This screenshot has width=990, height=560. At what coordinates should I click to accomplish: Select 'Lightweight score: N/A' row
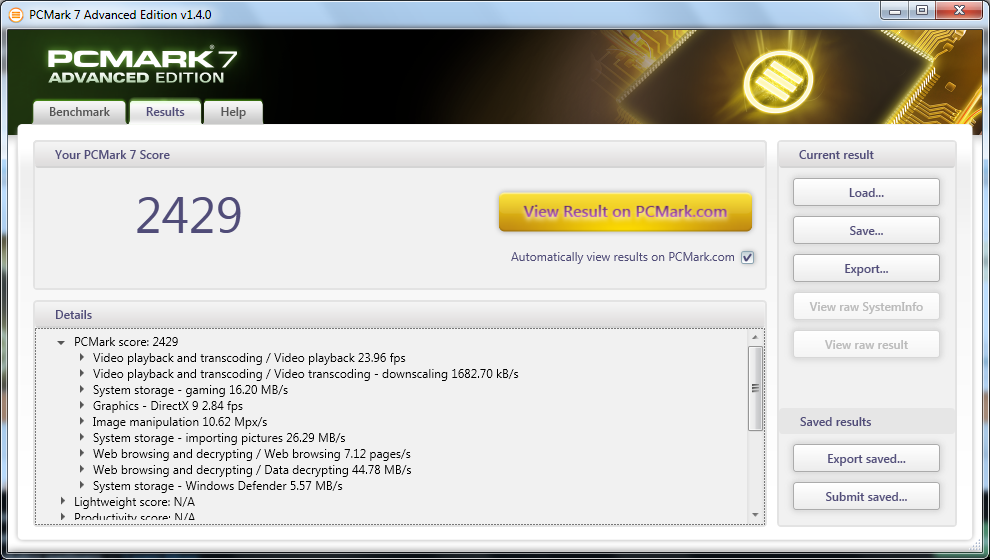[134, 501]
